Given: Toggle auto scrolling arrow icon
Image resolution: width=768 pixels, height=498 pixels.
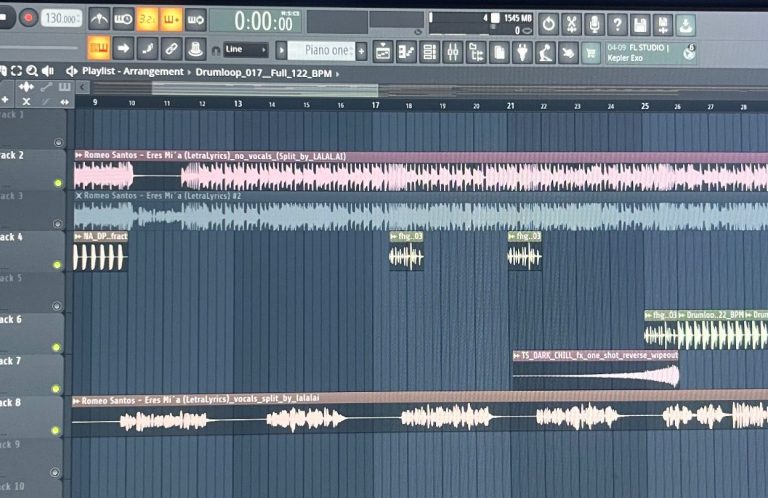Looking at the screenshot, I should 123,48.
